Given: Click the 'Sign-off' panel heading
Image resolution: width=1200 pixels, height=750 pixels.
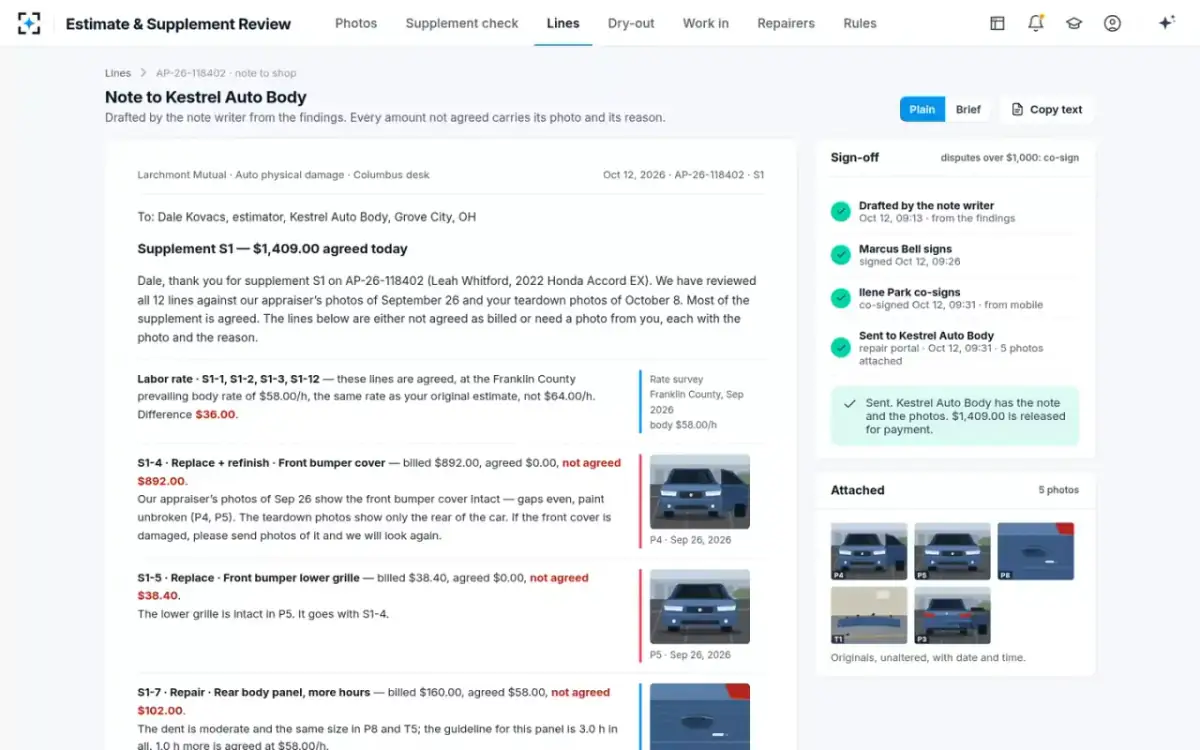Looking at the screenshot, I should (855, 158).
